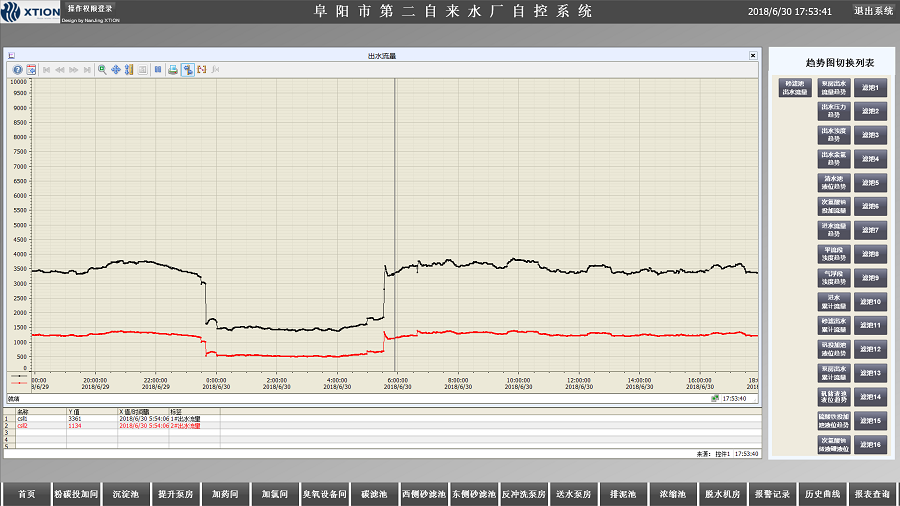
Task: Open 历史曲线 history curves page
Action: [822, 494]
